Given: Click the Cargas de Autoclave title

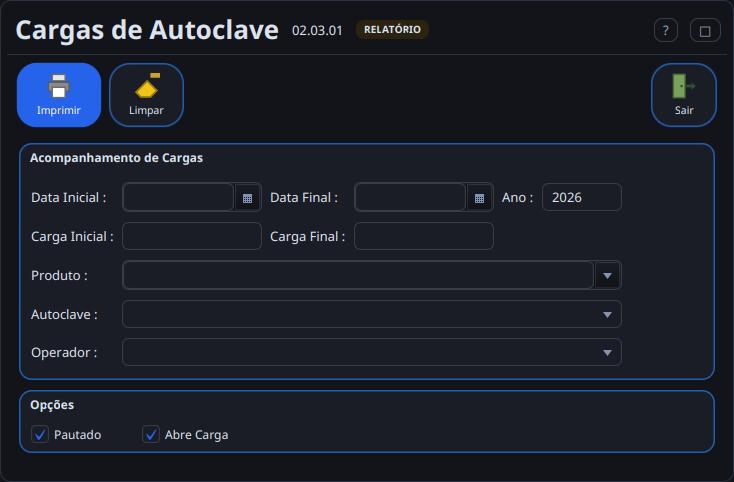Looking at the screenshot, I should click(147, 30).
